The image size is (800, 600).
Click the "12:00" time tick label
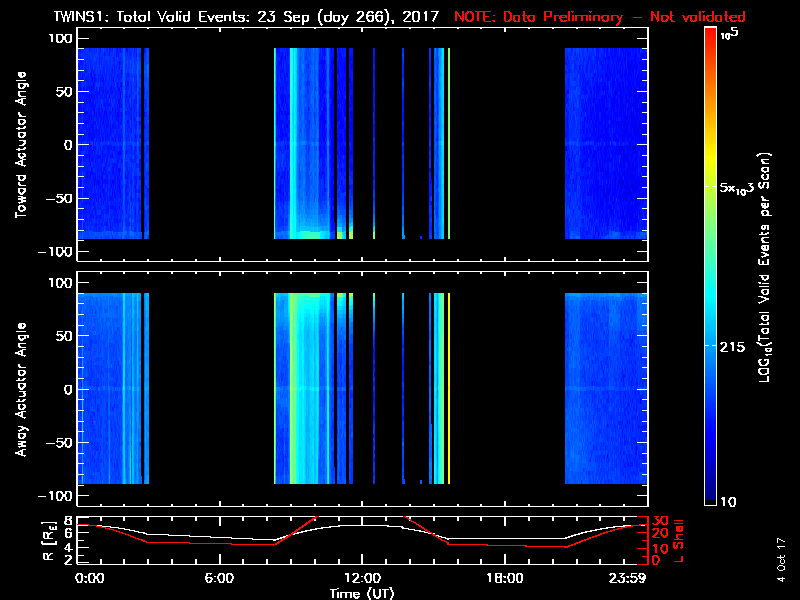pyautogui.click(x=362, y=579)
